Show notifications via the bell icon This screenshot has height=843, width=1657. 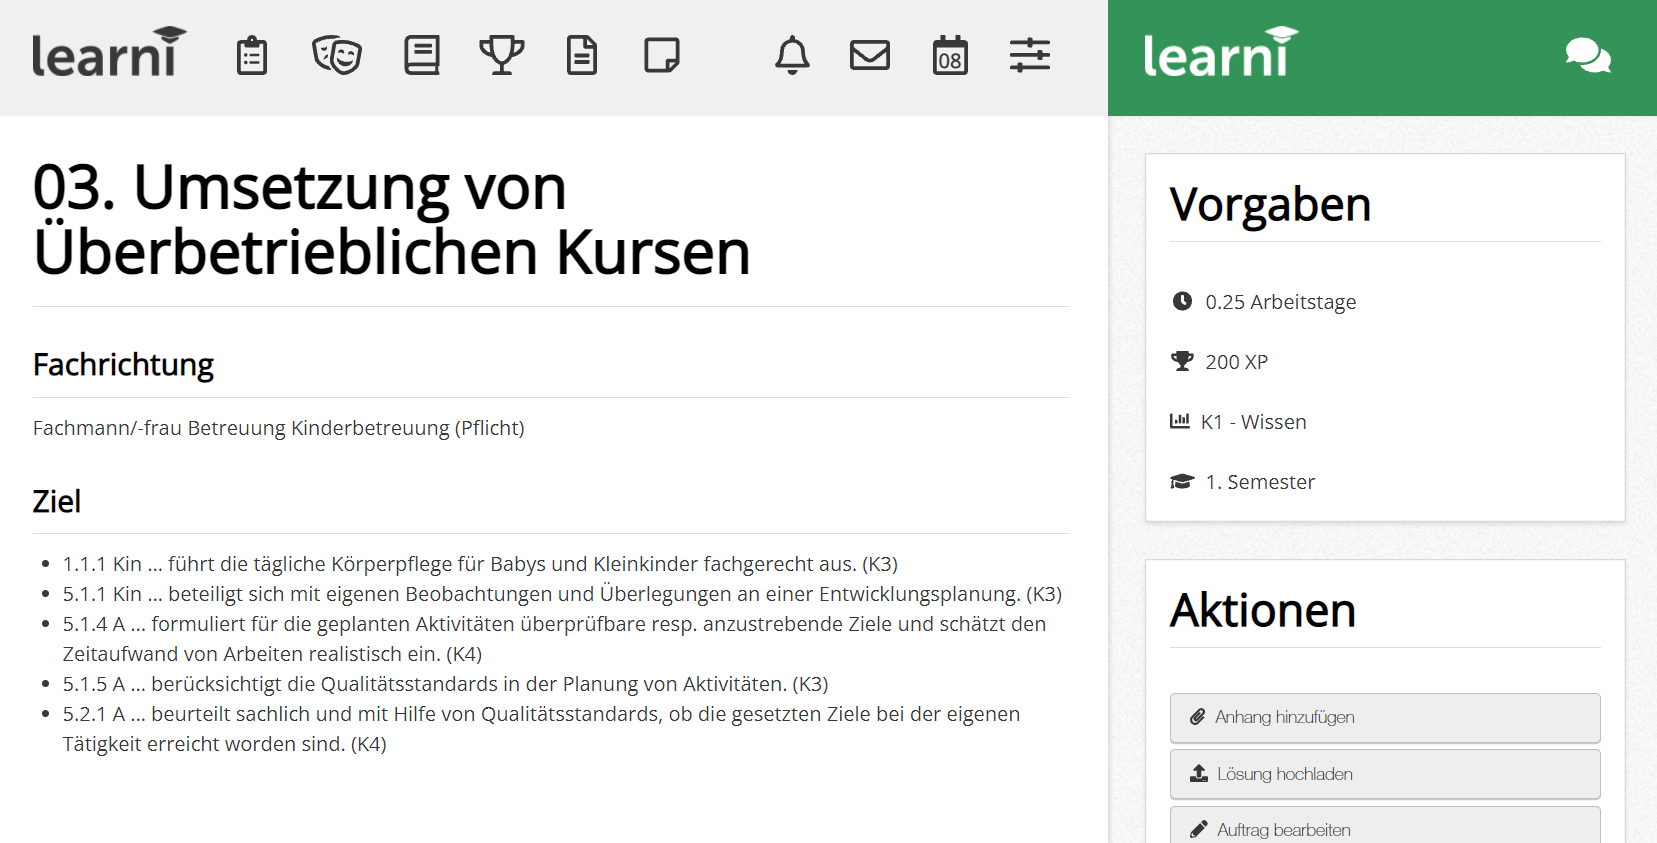click(792, 56)
